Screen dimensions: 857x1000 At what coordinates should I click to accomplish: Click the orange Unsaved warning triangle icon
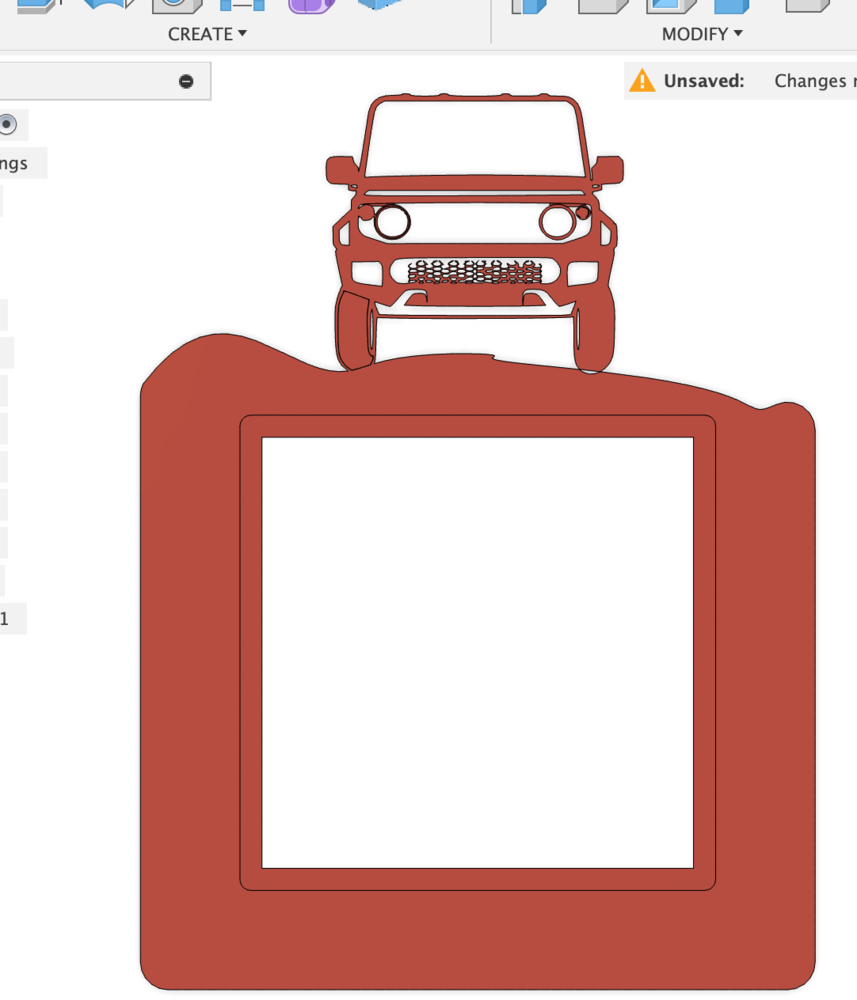tap(642, 81)
